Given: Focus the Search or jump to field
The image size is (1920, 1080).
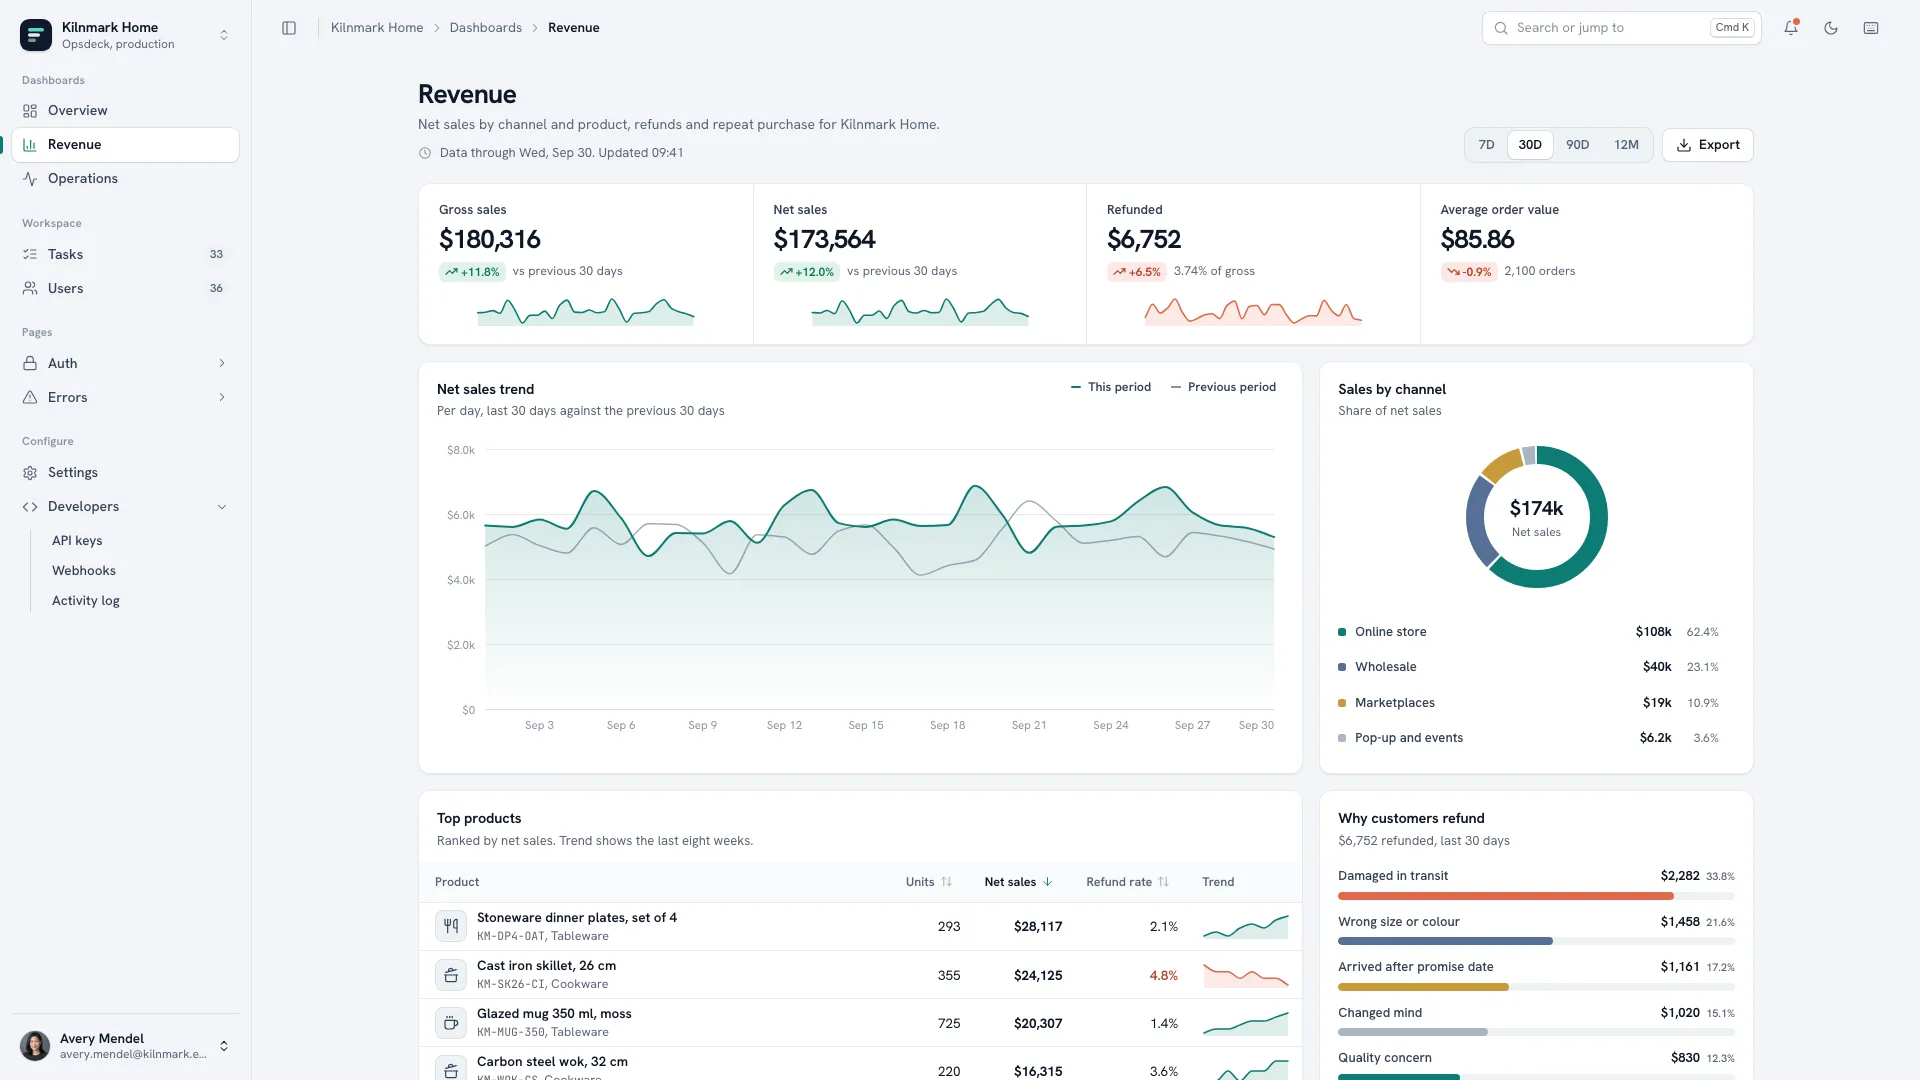Looking at the screenshot, I should click(1621, 28).
